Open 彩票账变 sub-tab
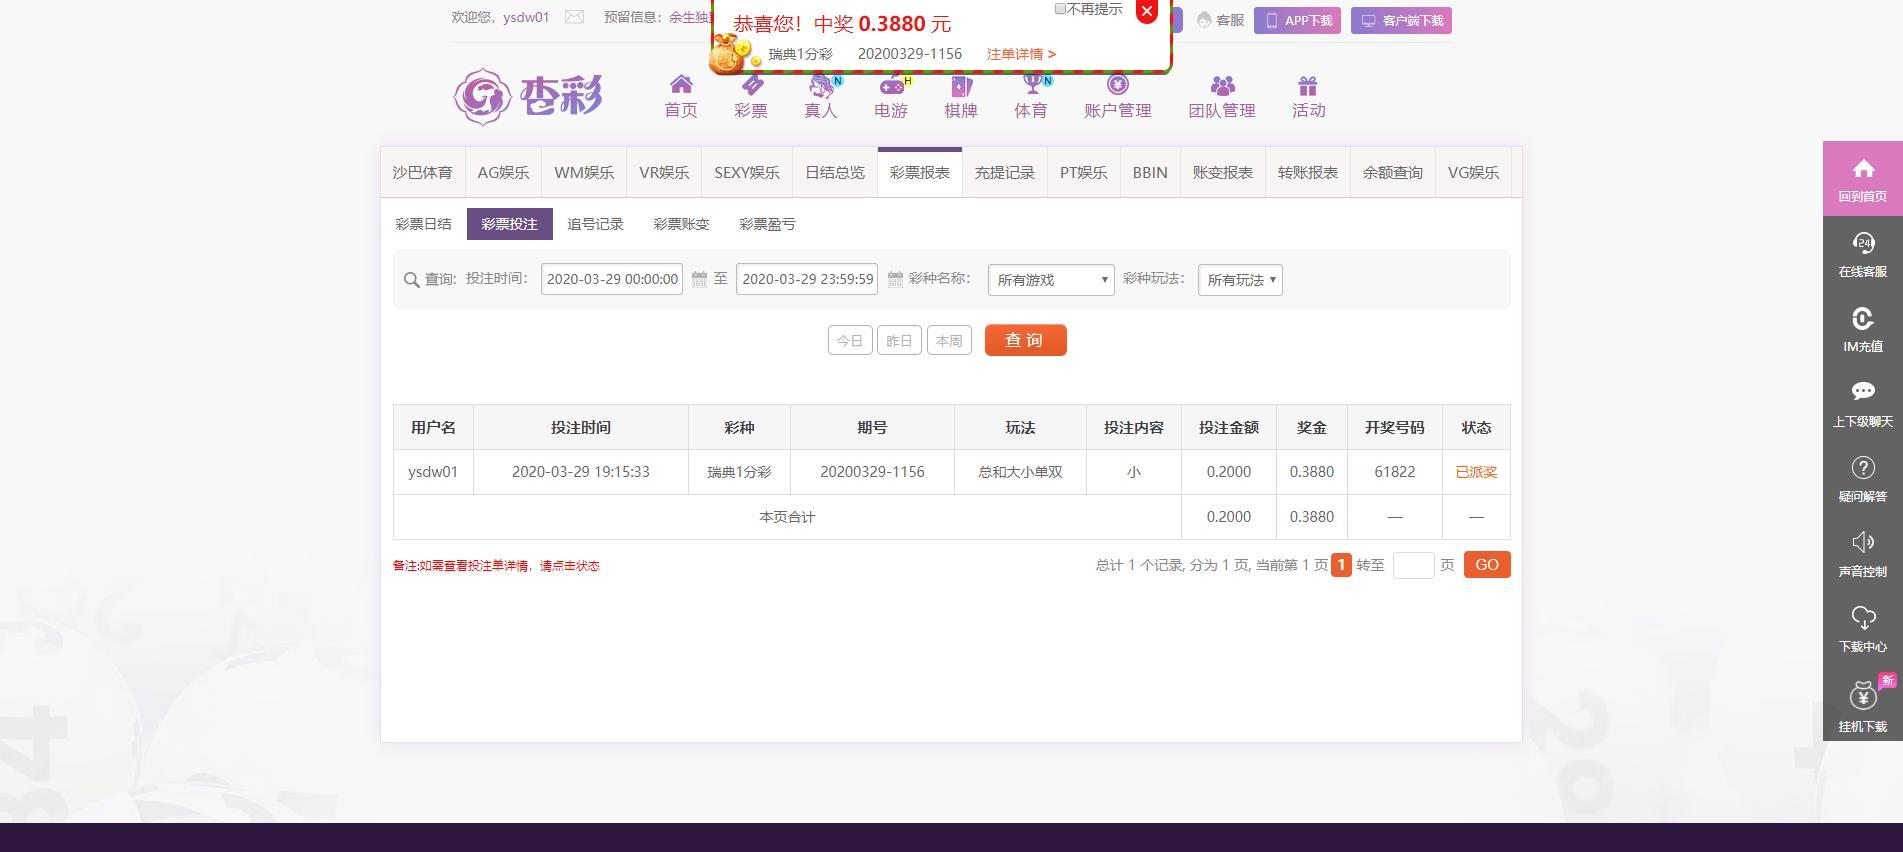1903x852 pixels. [x=682, y=224]
